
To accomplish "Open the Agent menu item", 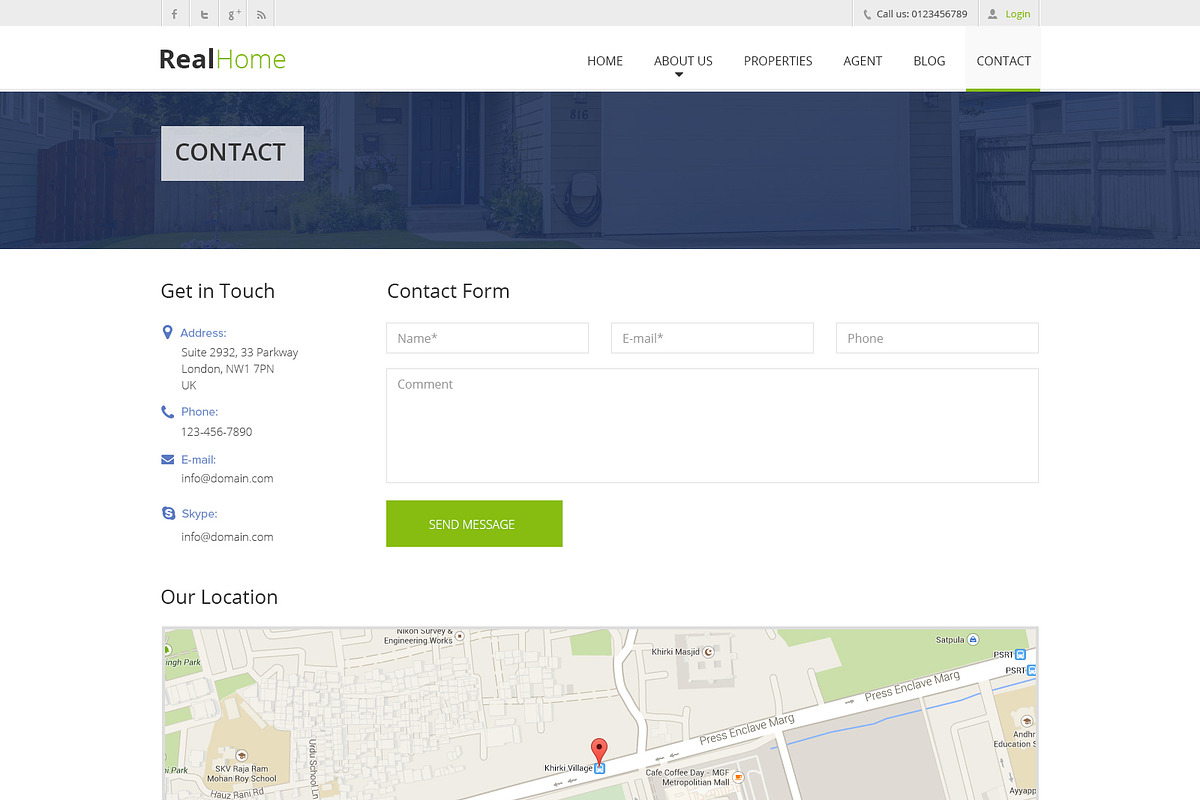I will pos(862,61).
